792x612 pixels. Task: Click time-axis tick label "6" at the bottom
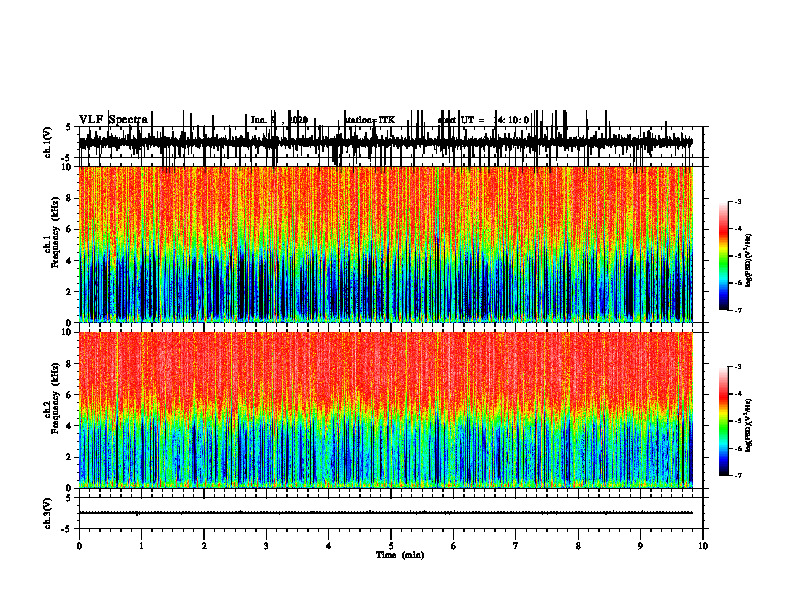click(x=454, y=546)
